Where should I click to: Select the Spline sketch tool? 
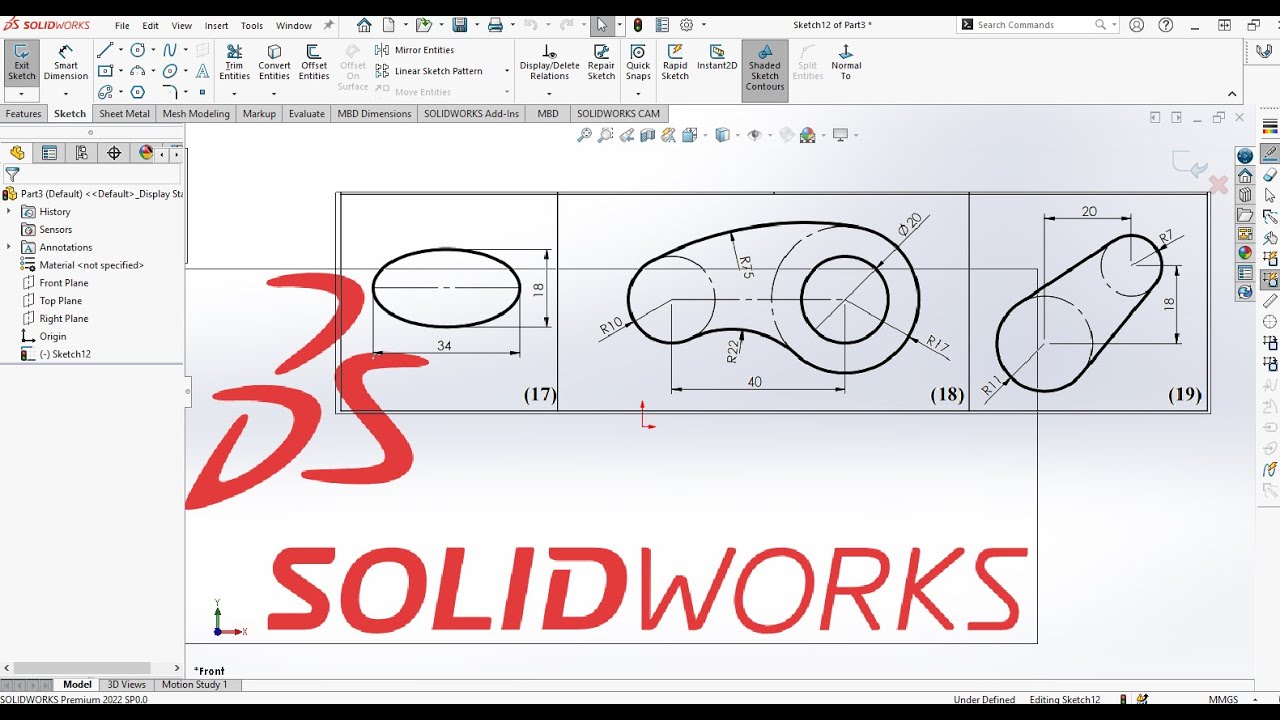pyautogui.click(x=170, y=50)
